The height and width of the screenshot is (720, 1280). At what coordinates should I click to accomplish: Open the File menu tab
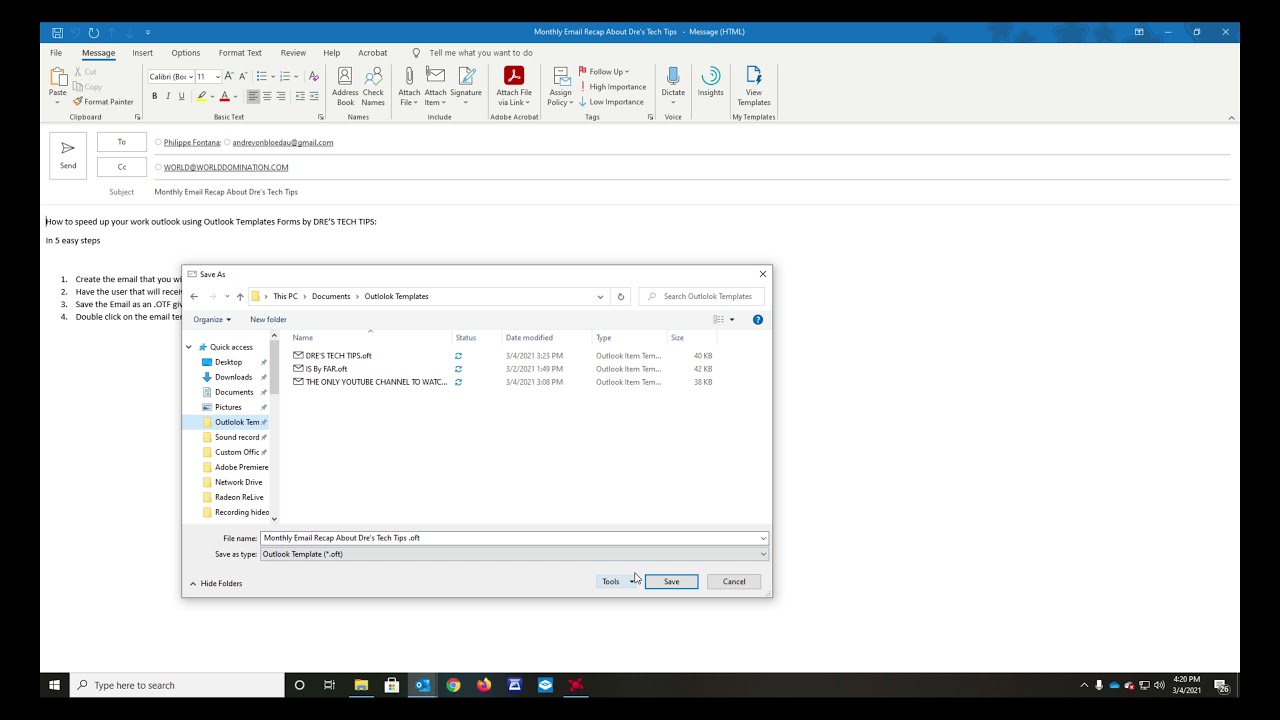(x=56, y=53)
